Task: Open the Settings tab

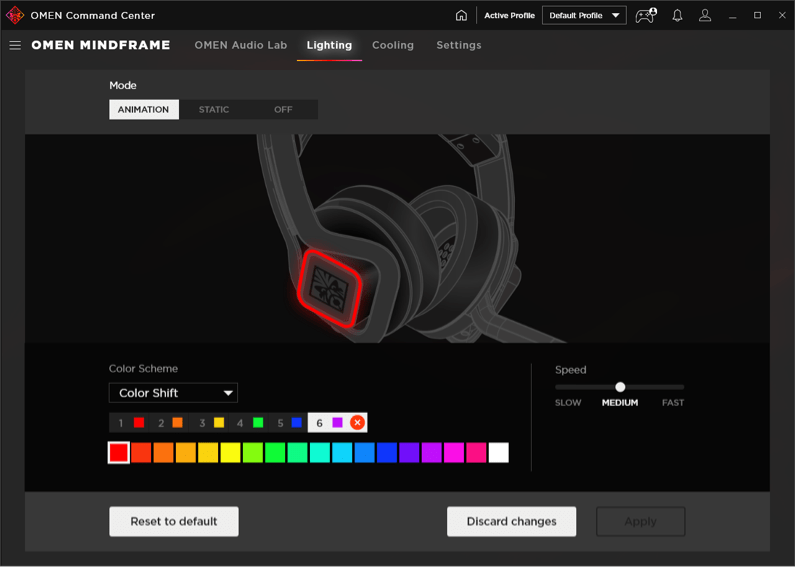Action: coord(459,45)
